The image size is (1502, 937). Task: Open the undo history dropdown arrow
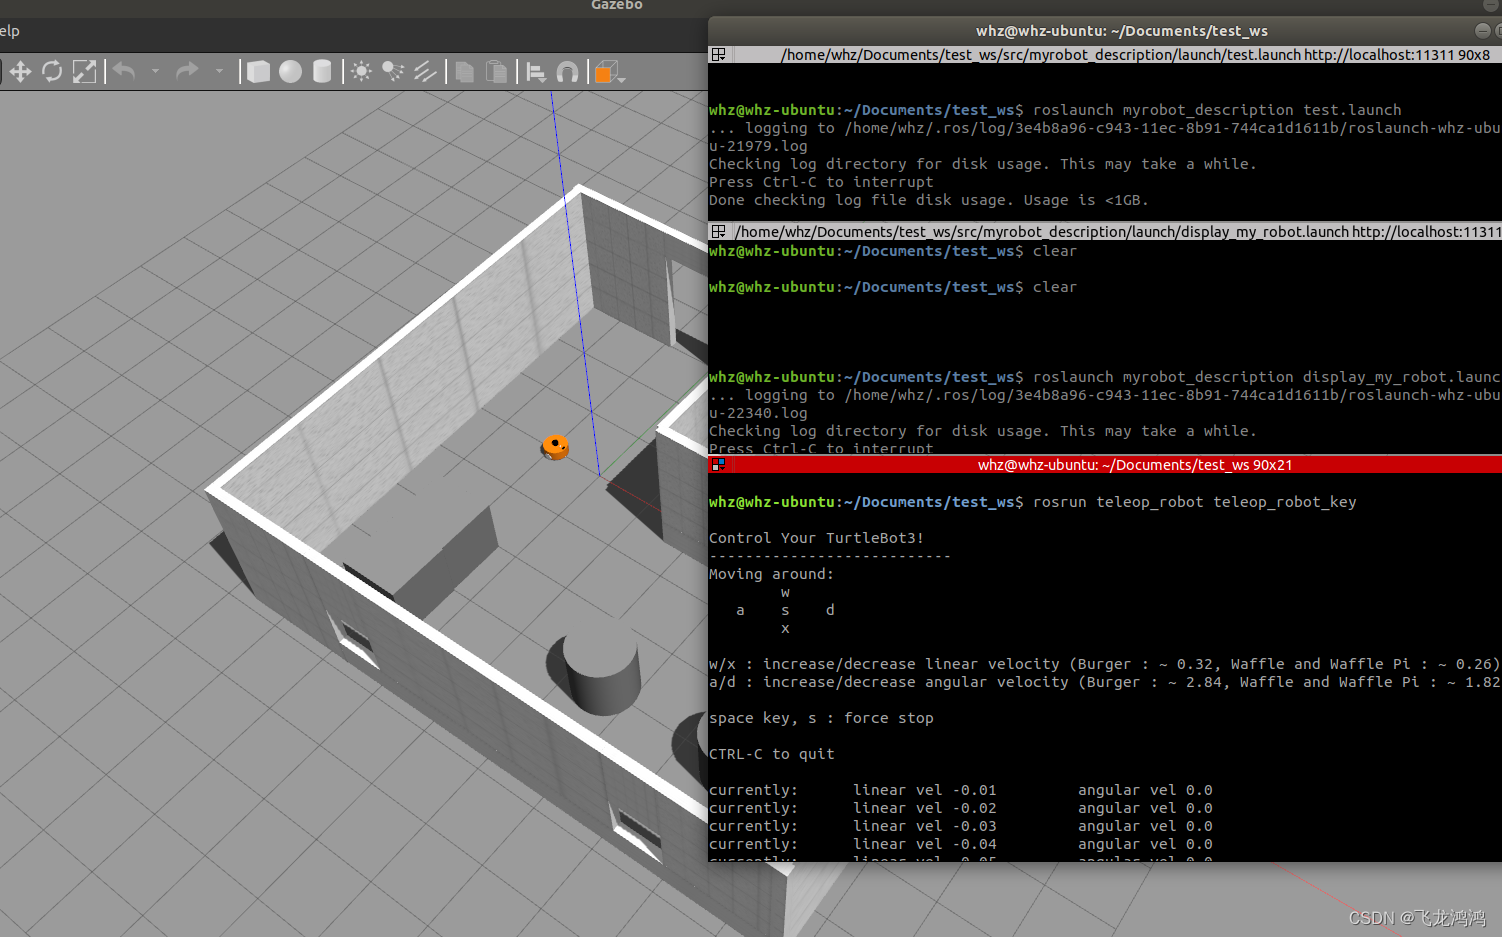[x=155, y=71]
